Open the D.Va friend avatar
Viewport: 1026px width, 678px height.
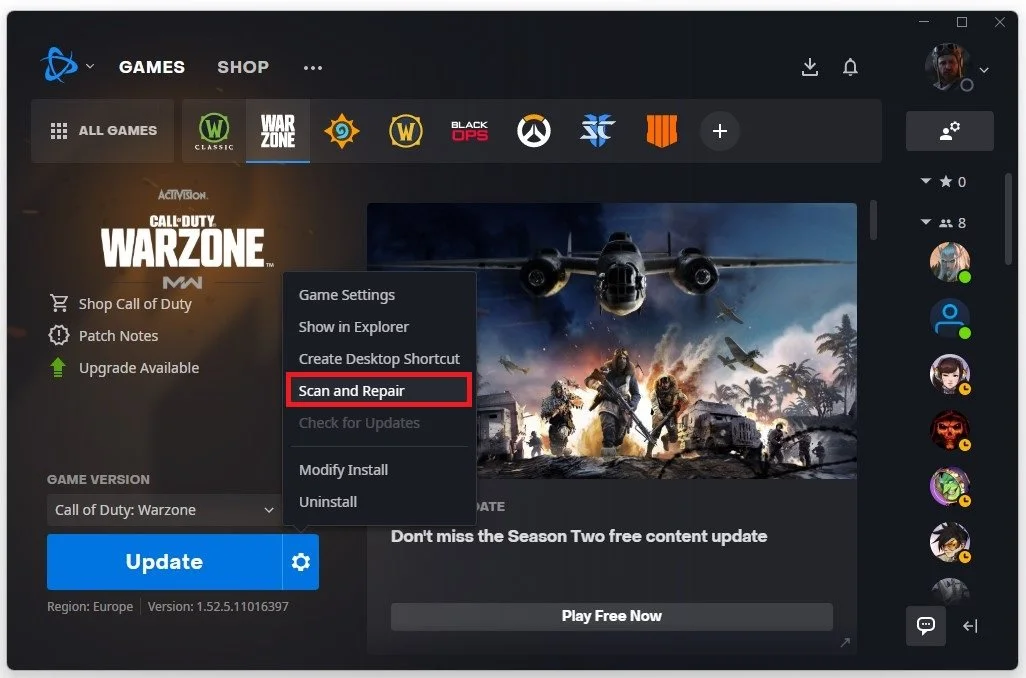tap(949, 374)
